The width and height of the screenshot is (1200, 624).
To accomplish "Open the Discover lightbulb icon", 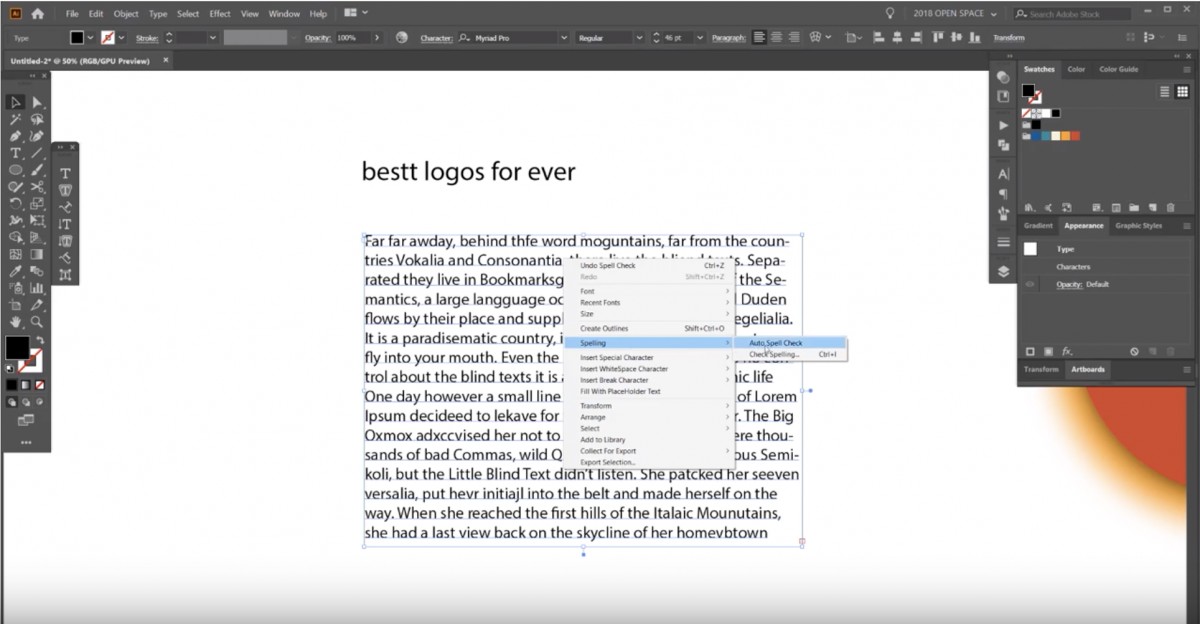I will click(x=890, y=14).
